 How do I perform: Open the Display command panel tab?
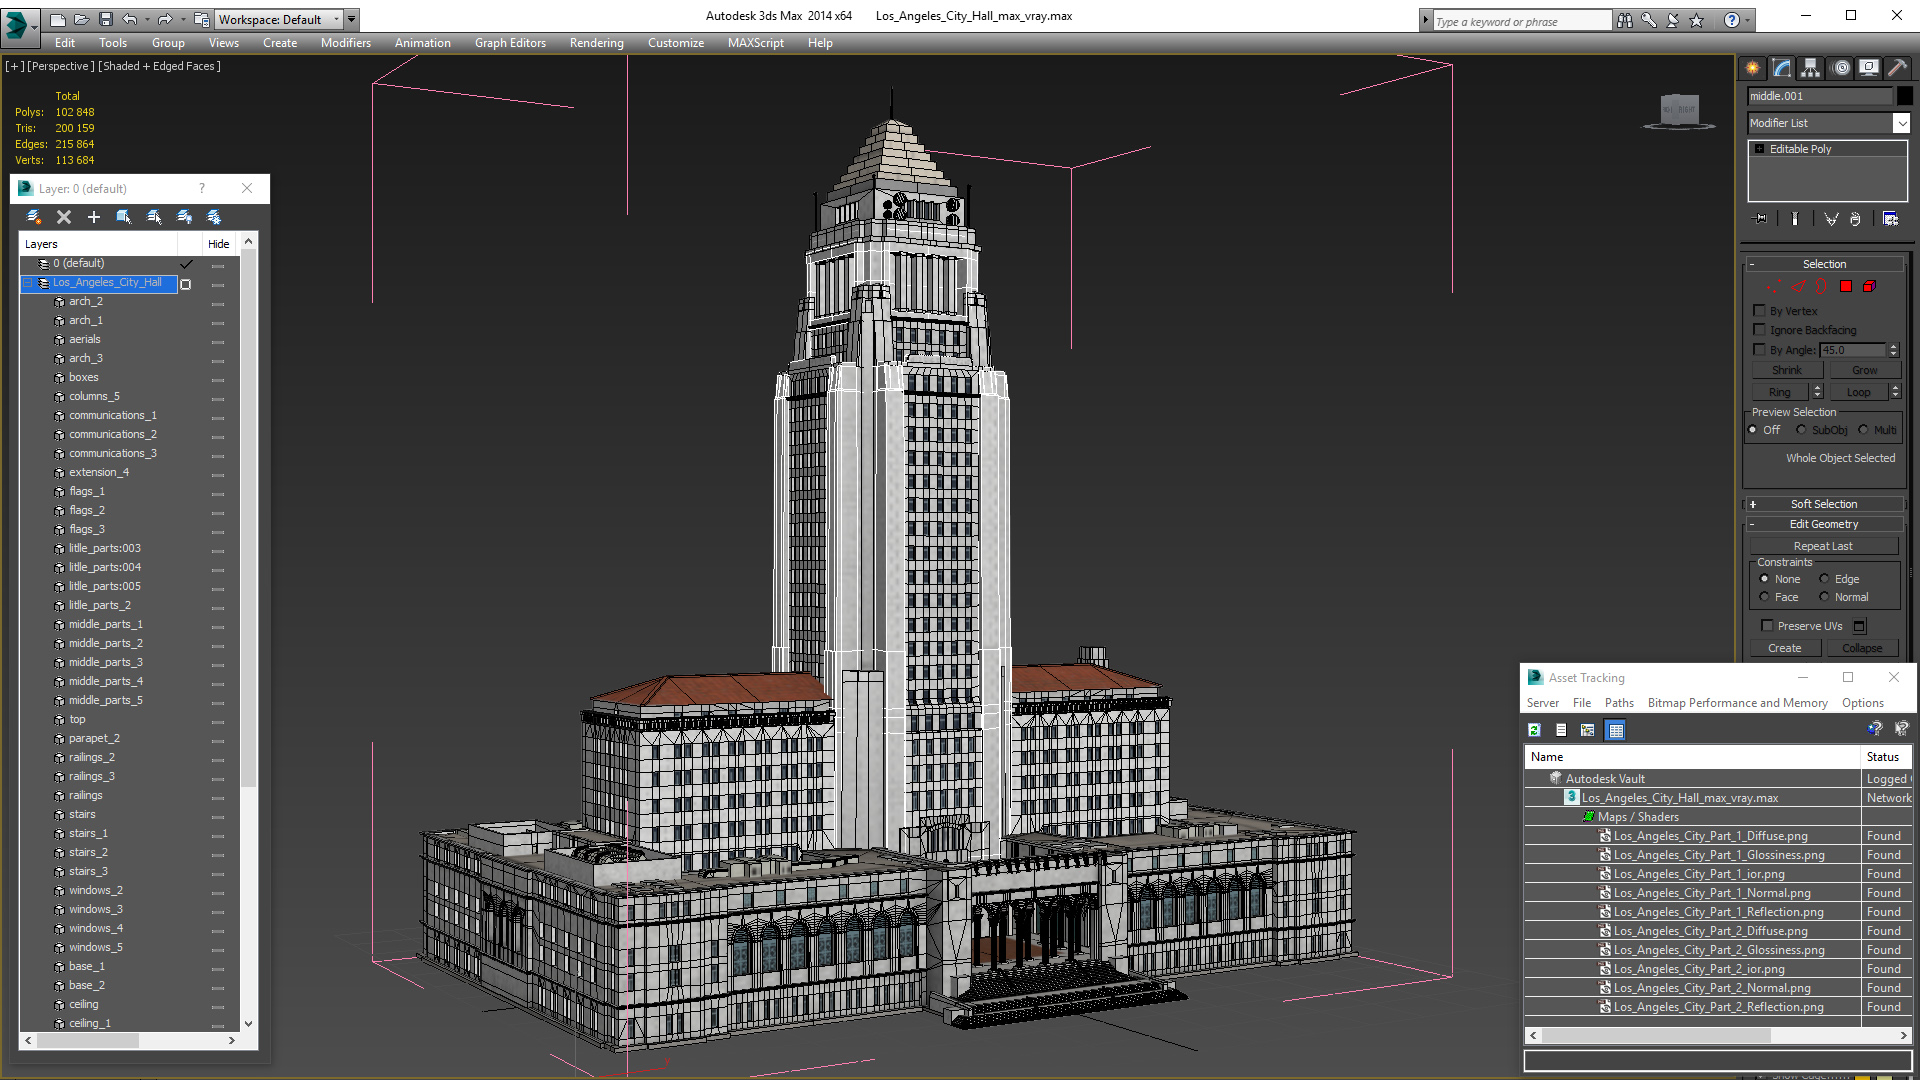pyautogui.click(x=1868, y=68)
